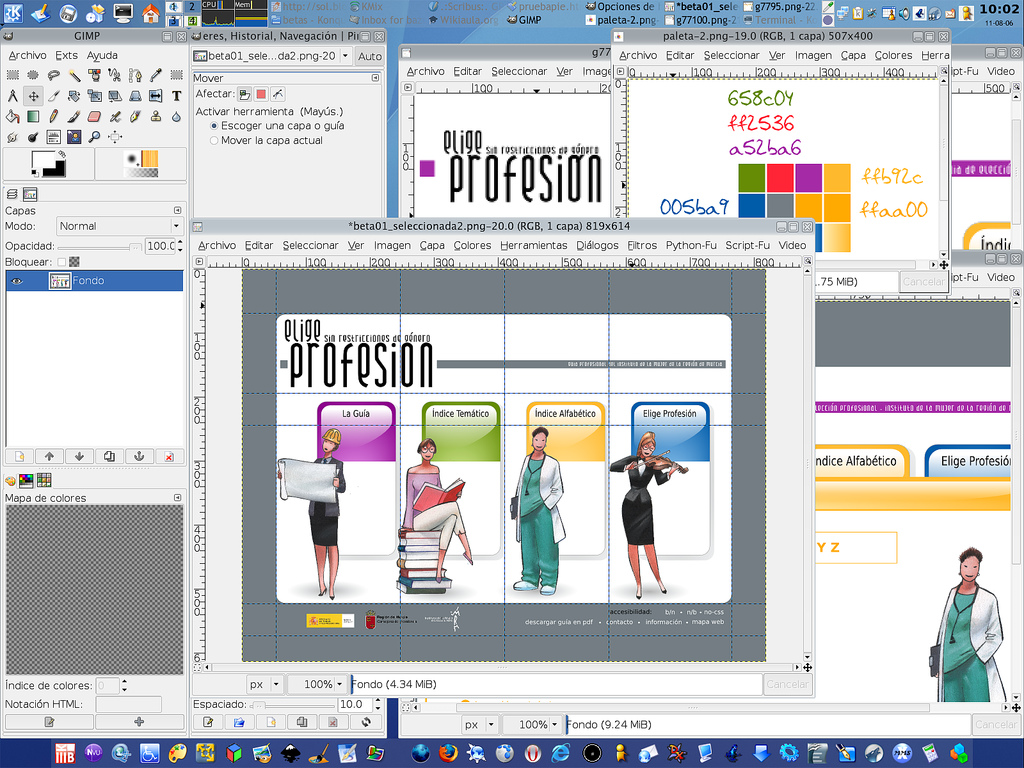Lower the layer with the down arrow button

pos(80,456)
